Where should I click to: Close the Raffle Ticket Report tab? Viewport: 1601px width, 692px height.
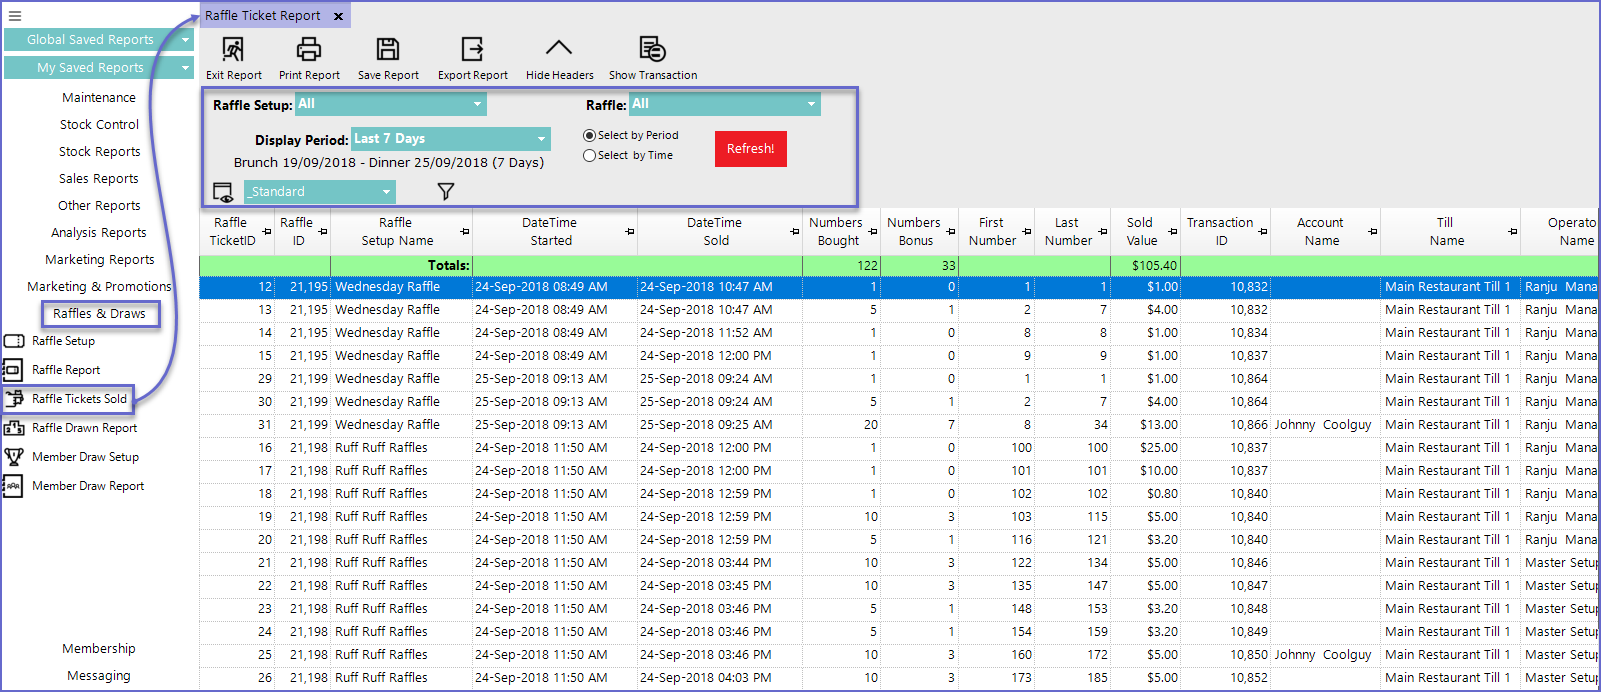[338, 17]
